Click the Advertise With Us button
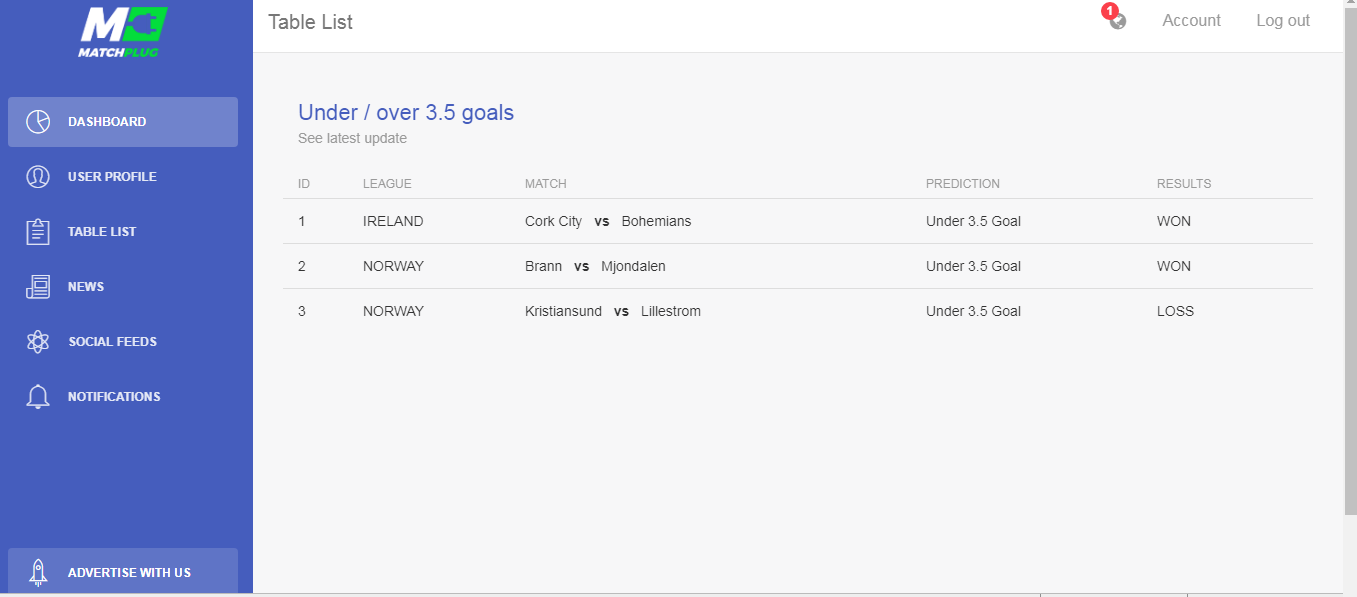Image resolution: width=1357 pixels, height=597 pixels. pos(123,572)
